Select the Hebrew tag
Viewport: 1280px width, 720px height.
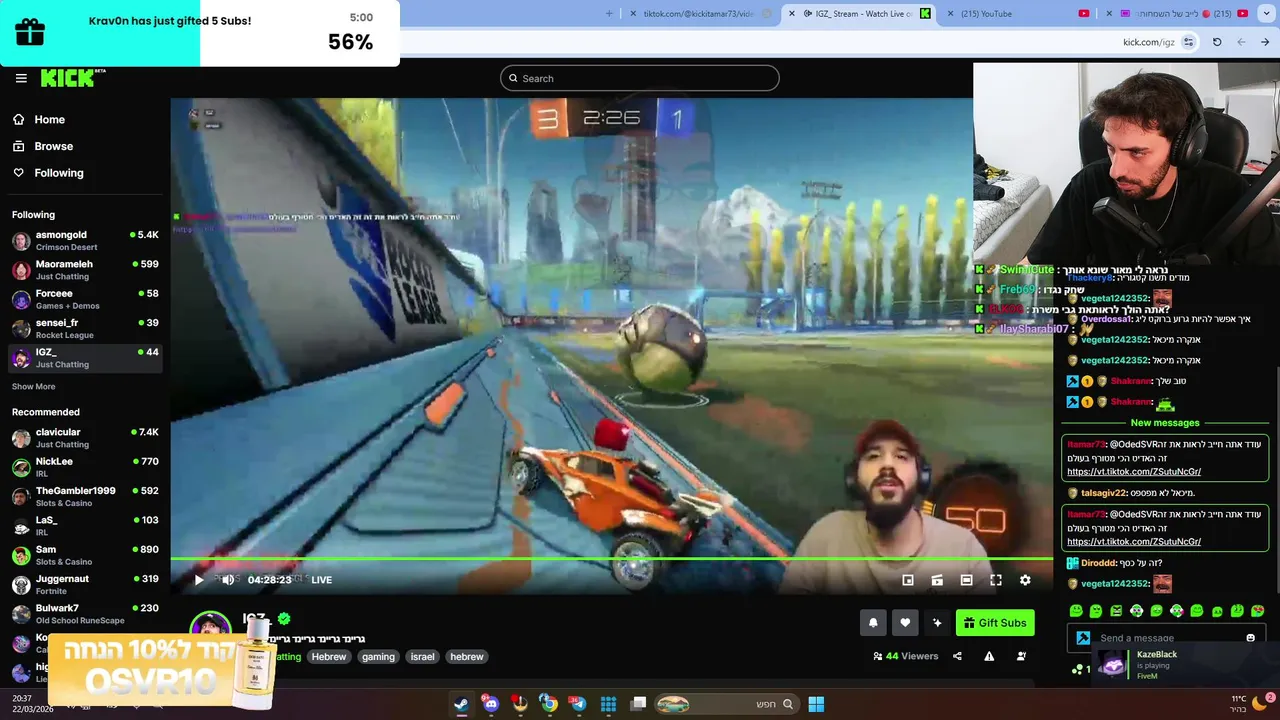(329, 657)
